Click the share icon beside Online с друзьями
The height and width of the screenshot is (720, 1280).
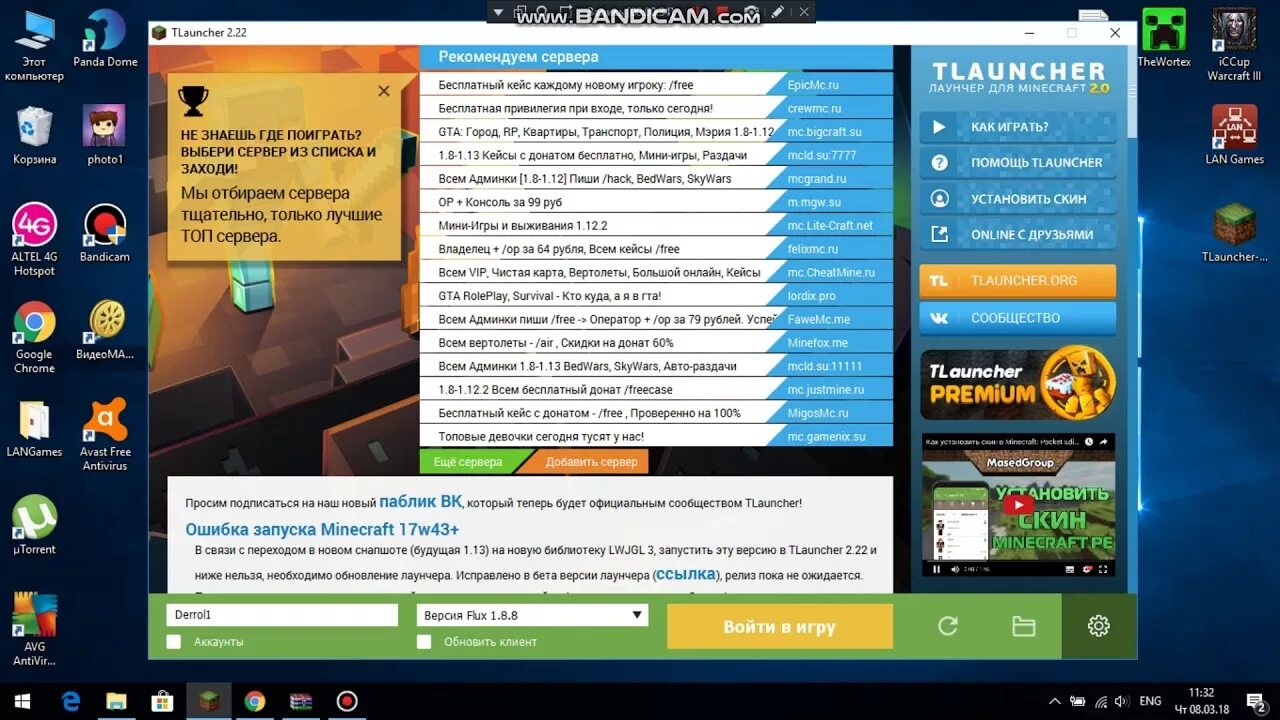point(939,234)
